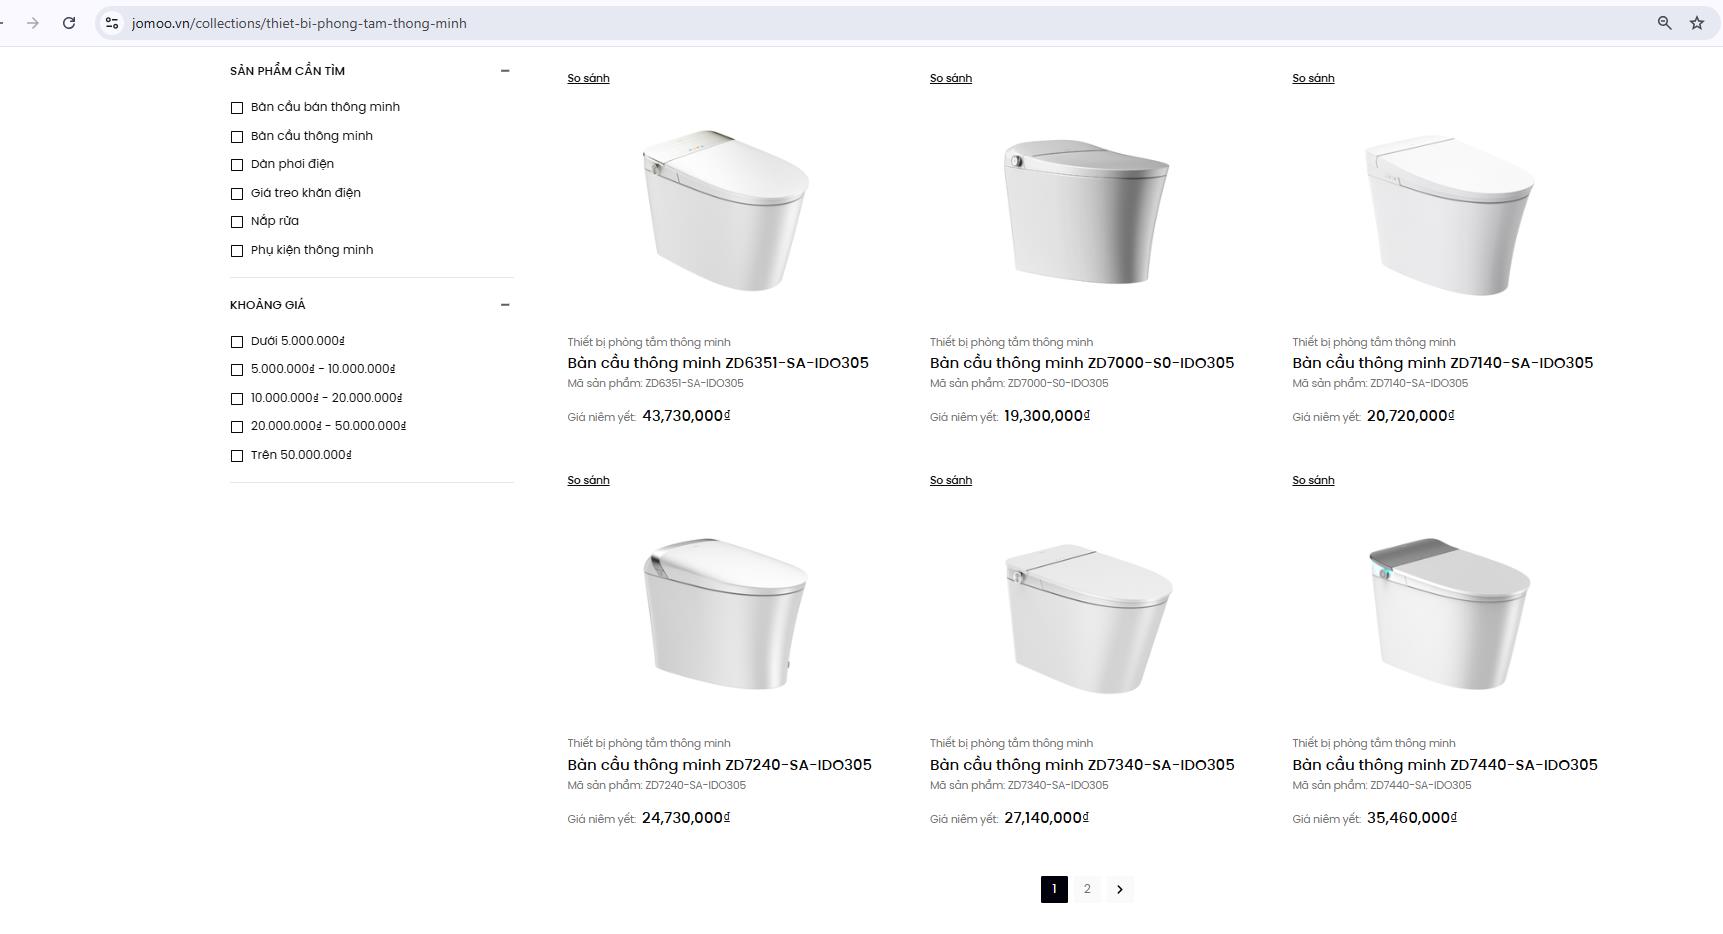Open the ZD7240 toilet product image
The height and width of the screenshot is (934, 1723).
pos(724,613)
